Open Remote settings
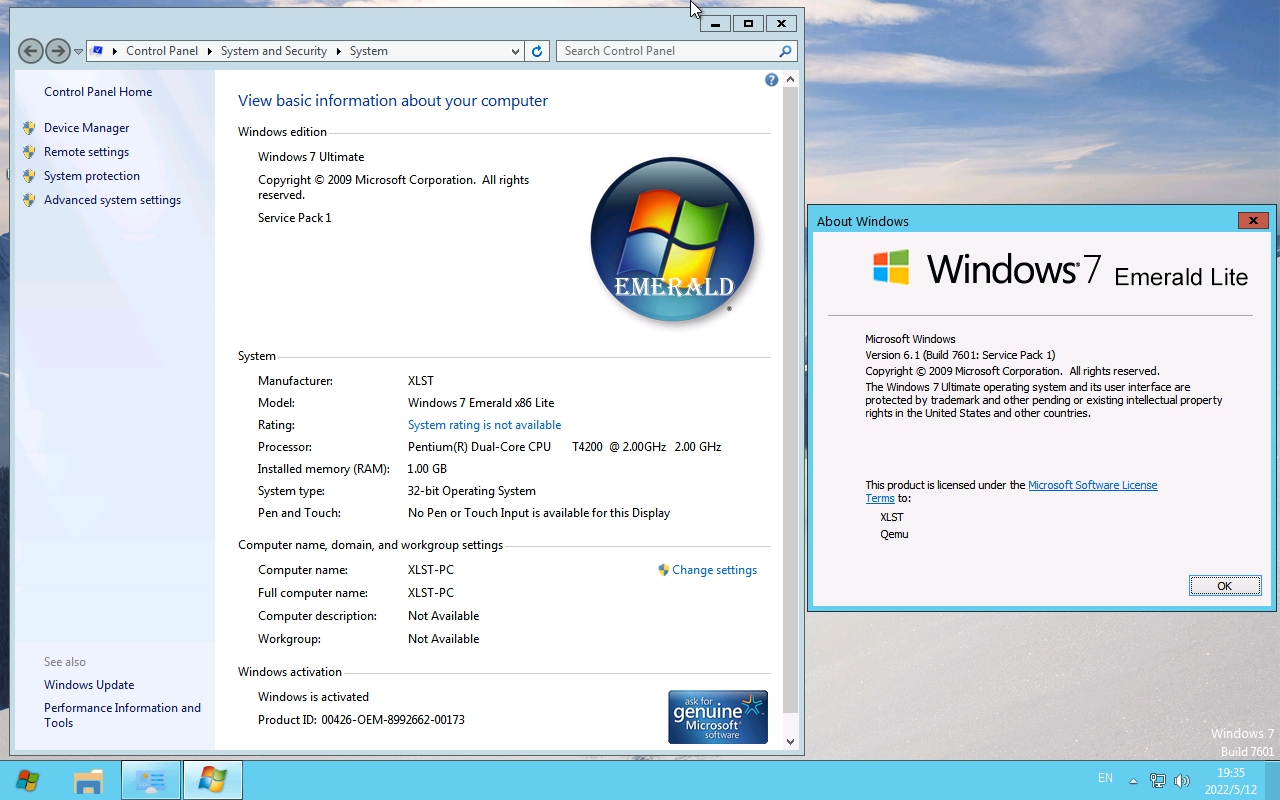This screenshot has height=800, width=1280. pos(86,152)
